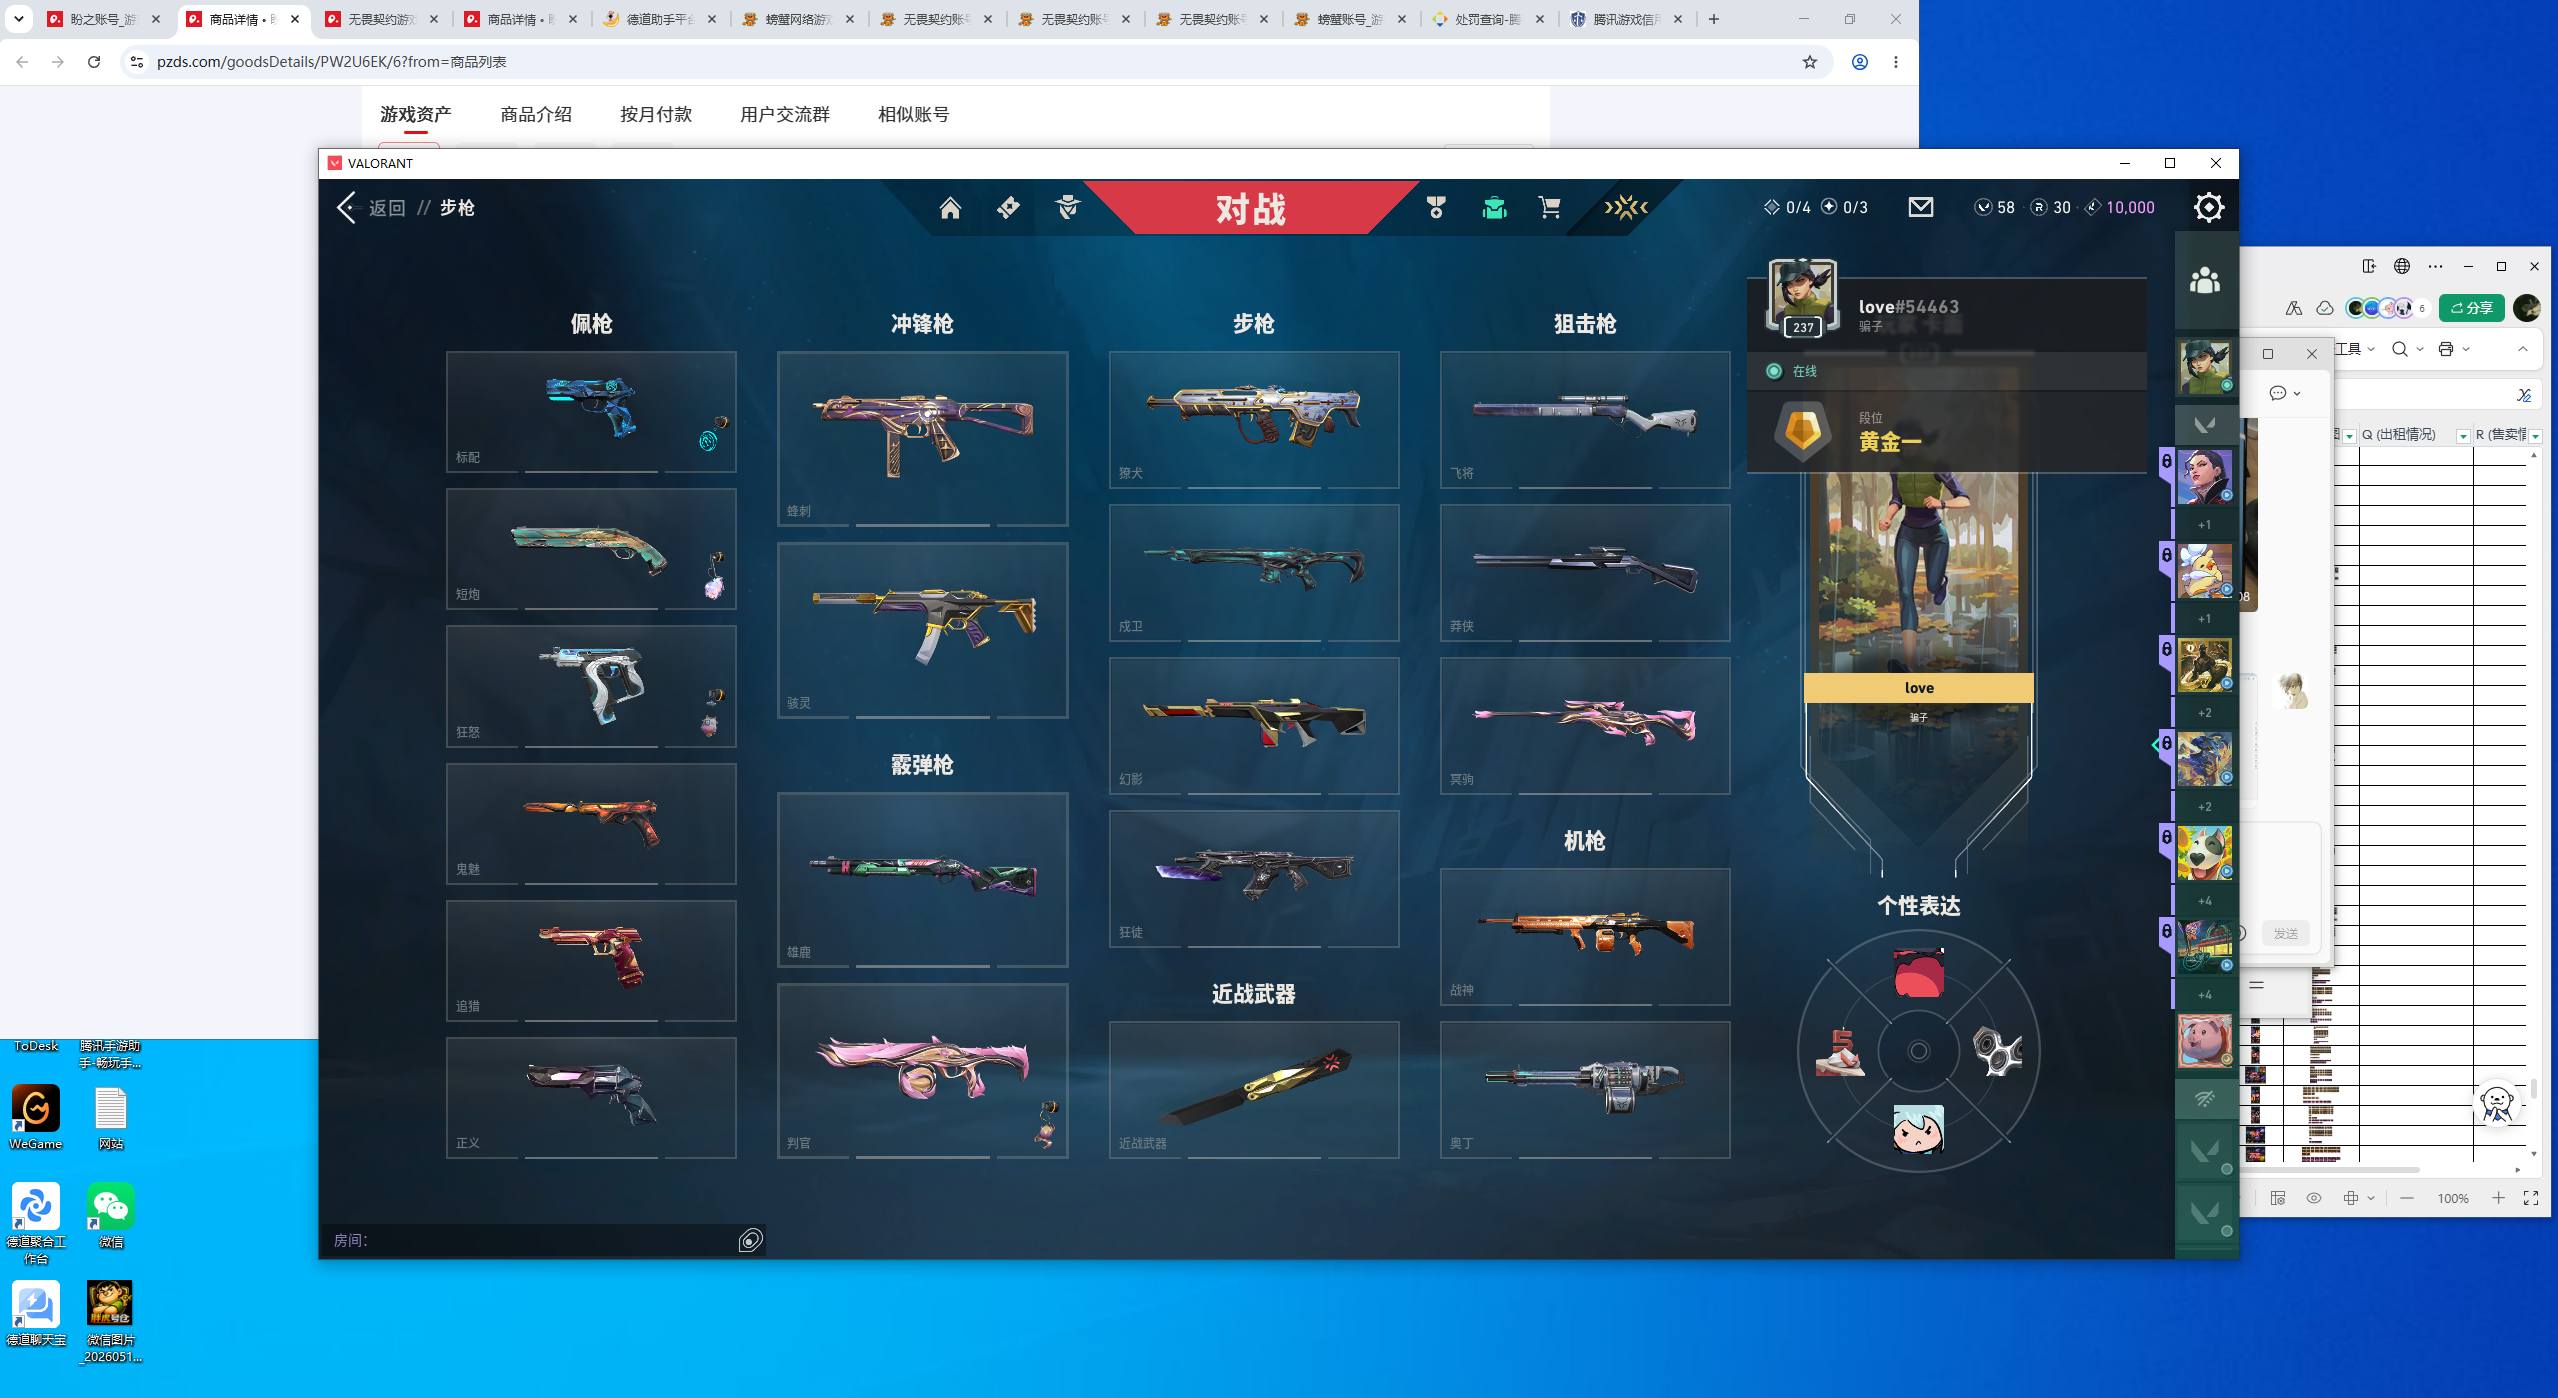
Task: Click the green 分享 share button
Action: coord(2471,308)
